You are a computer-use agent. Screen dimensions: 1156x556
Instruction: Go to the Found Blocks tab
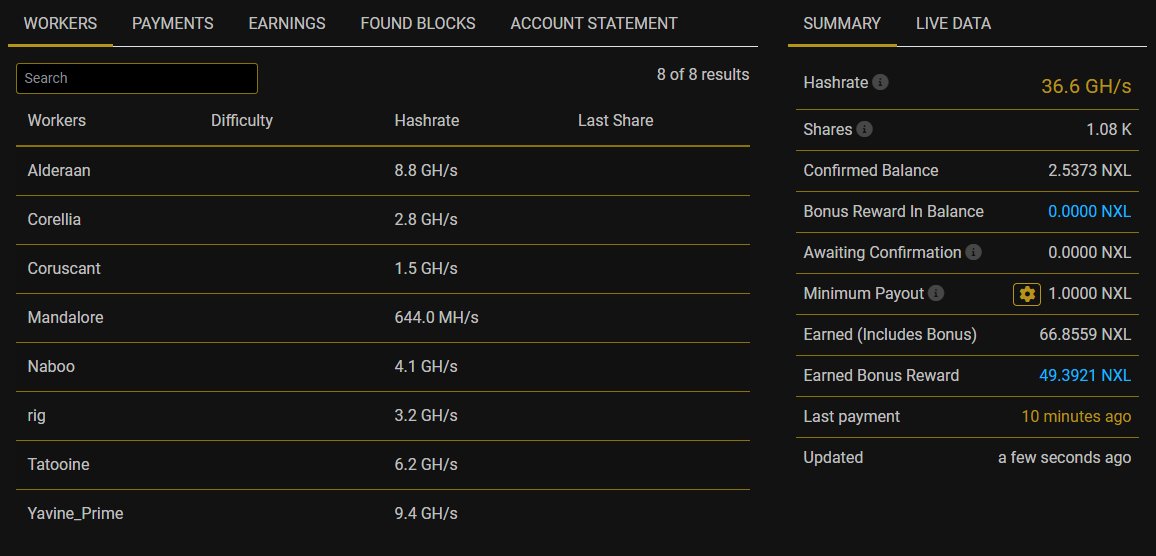(x=418, y=24)
